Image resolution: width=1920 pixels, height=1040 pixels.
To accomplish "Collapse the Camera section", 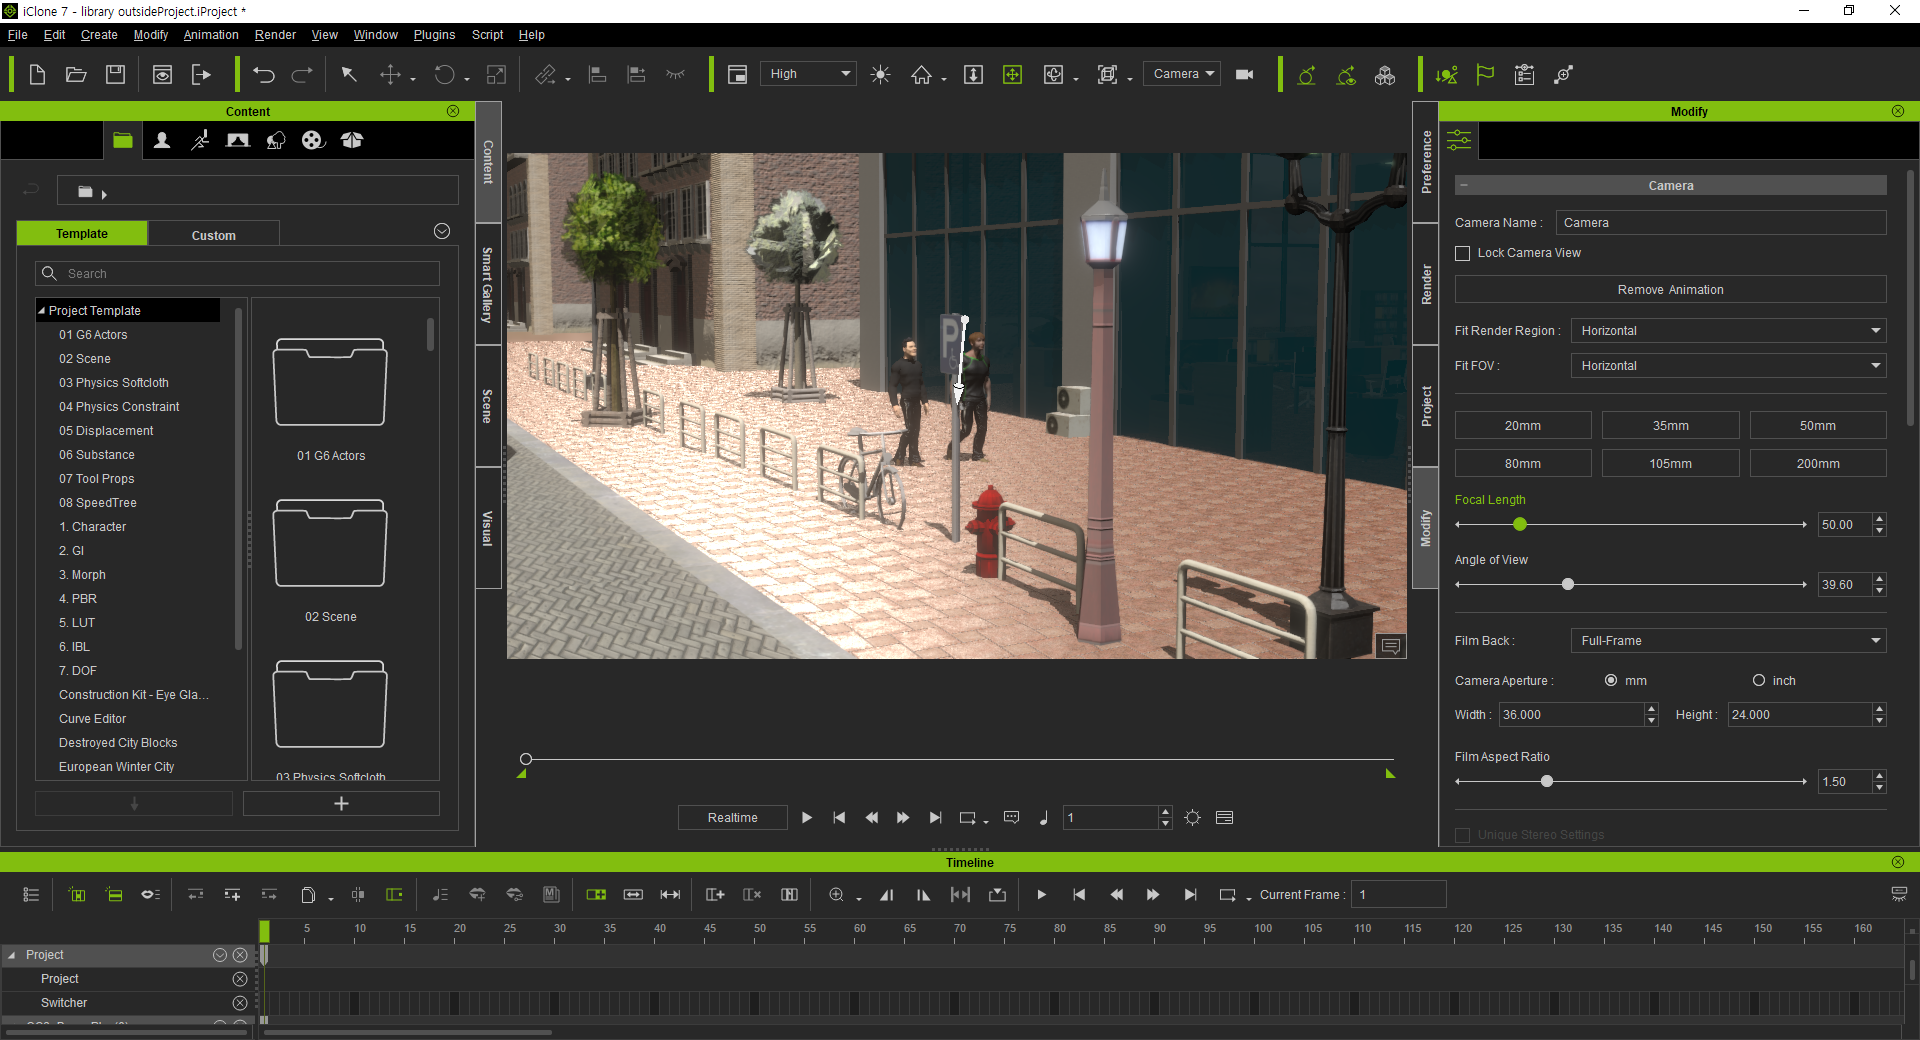I will tap(1463, 186).
